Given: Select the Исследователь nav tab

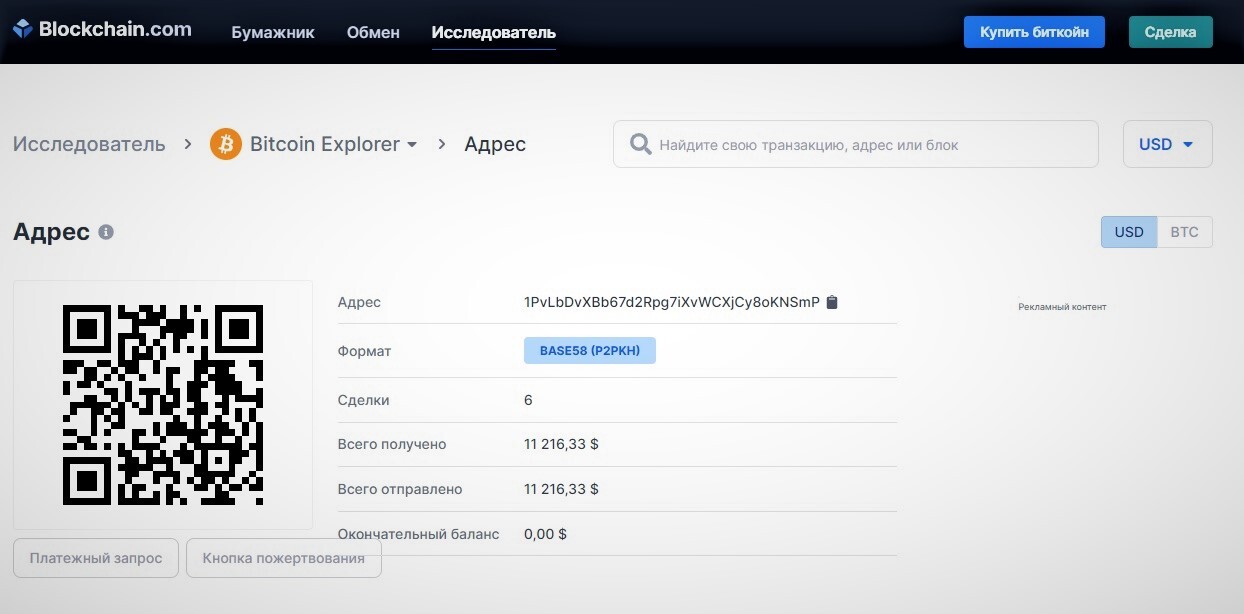Looking at the screenshot, I should click(x=493, y=32).
